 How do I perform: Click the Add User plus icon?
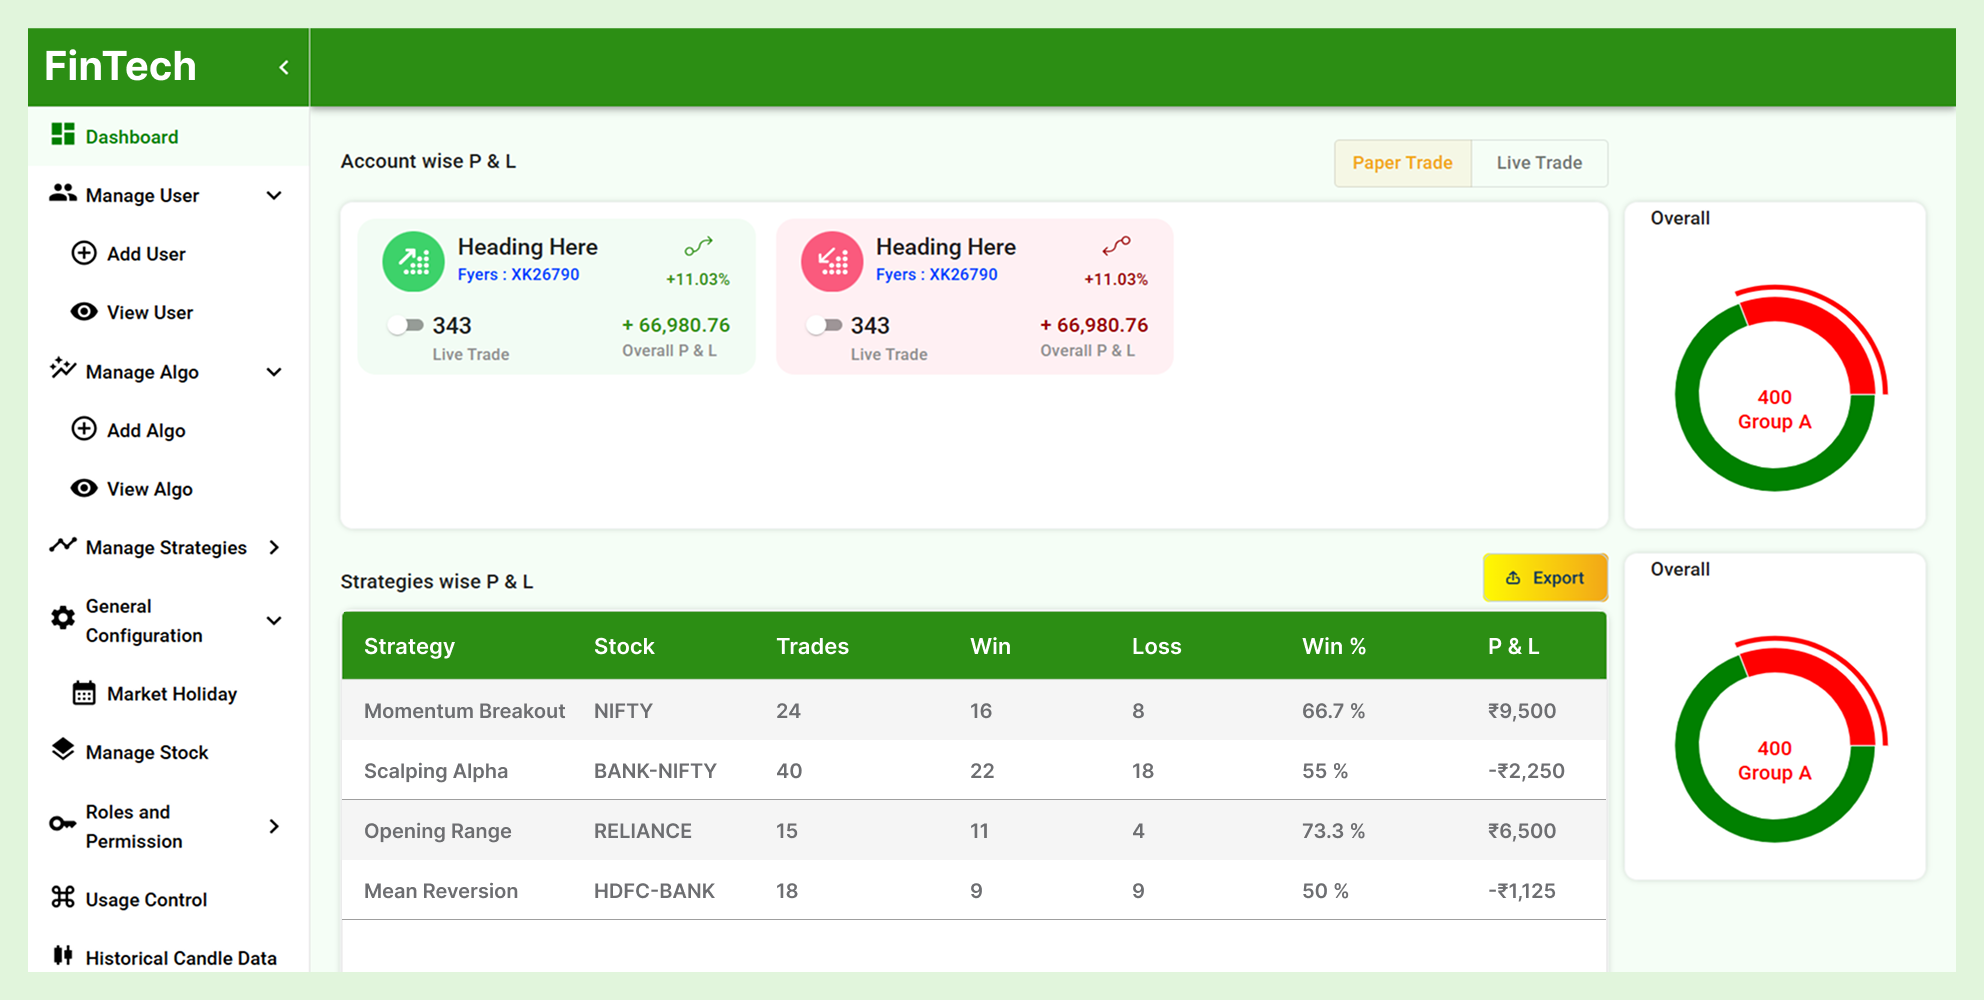click(x=84, y=253)
